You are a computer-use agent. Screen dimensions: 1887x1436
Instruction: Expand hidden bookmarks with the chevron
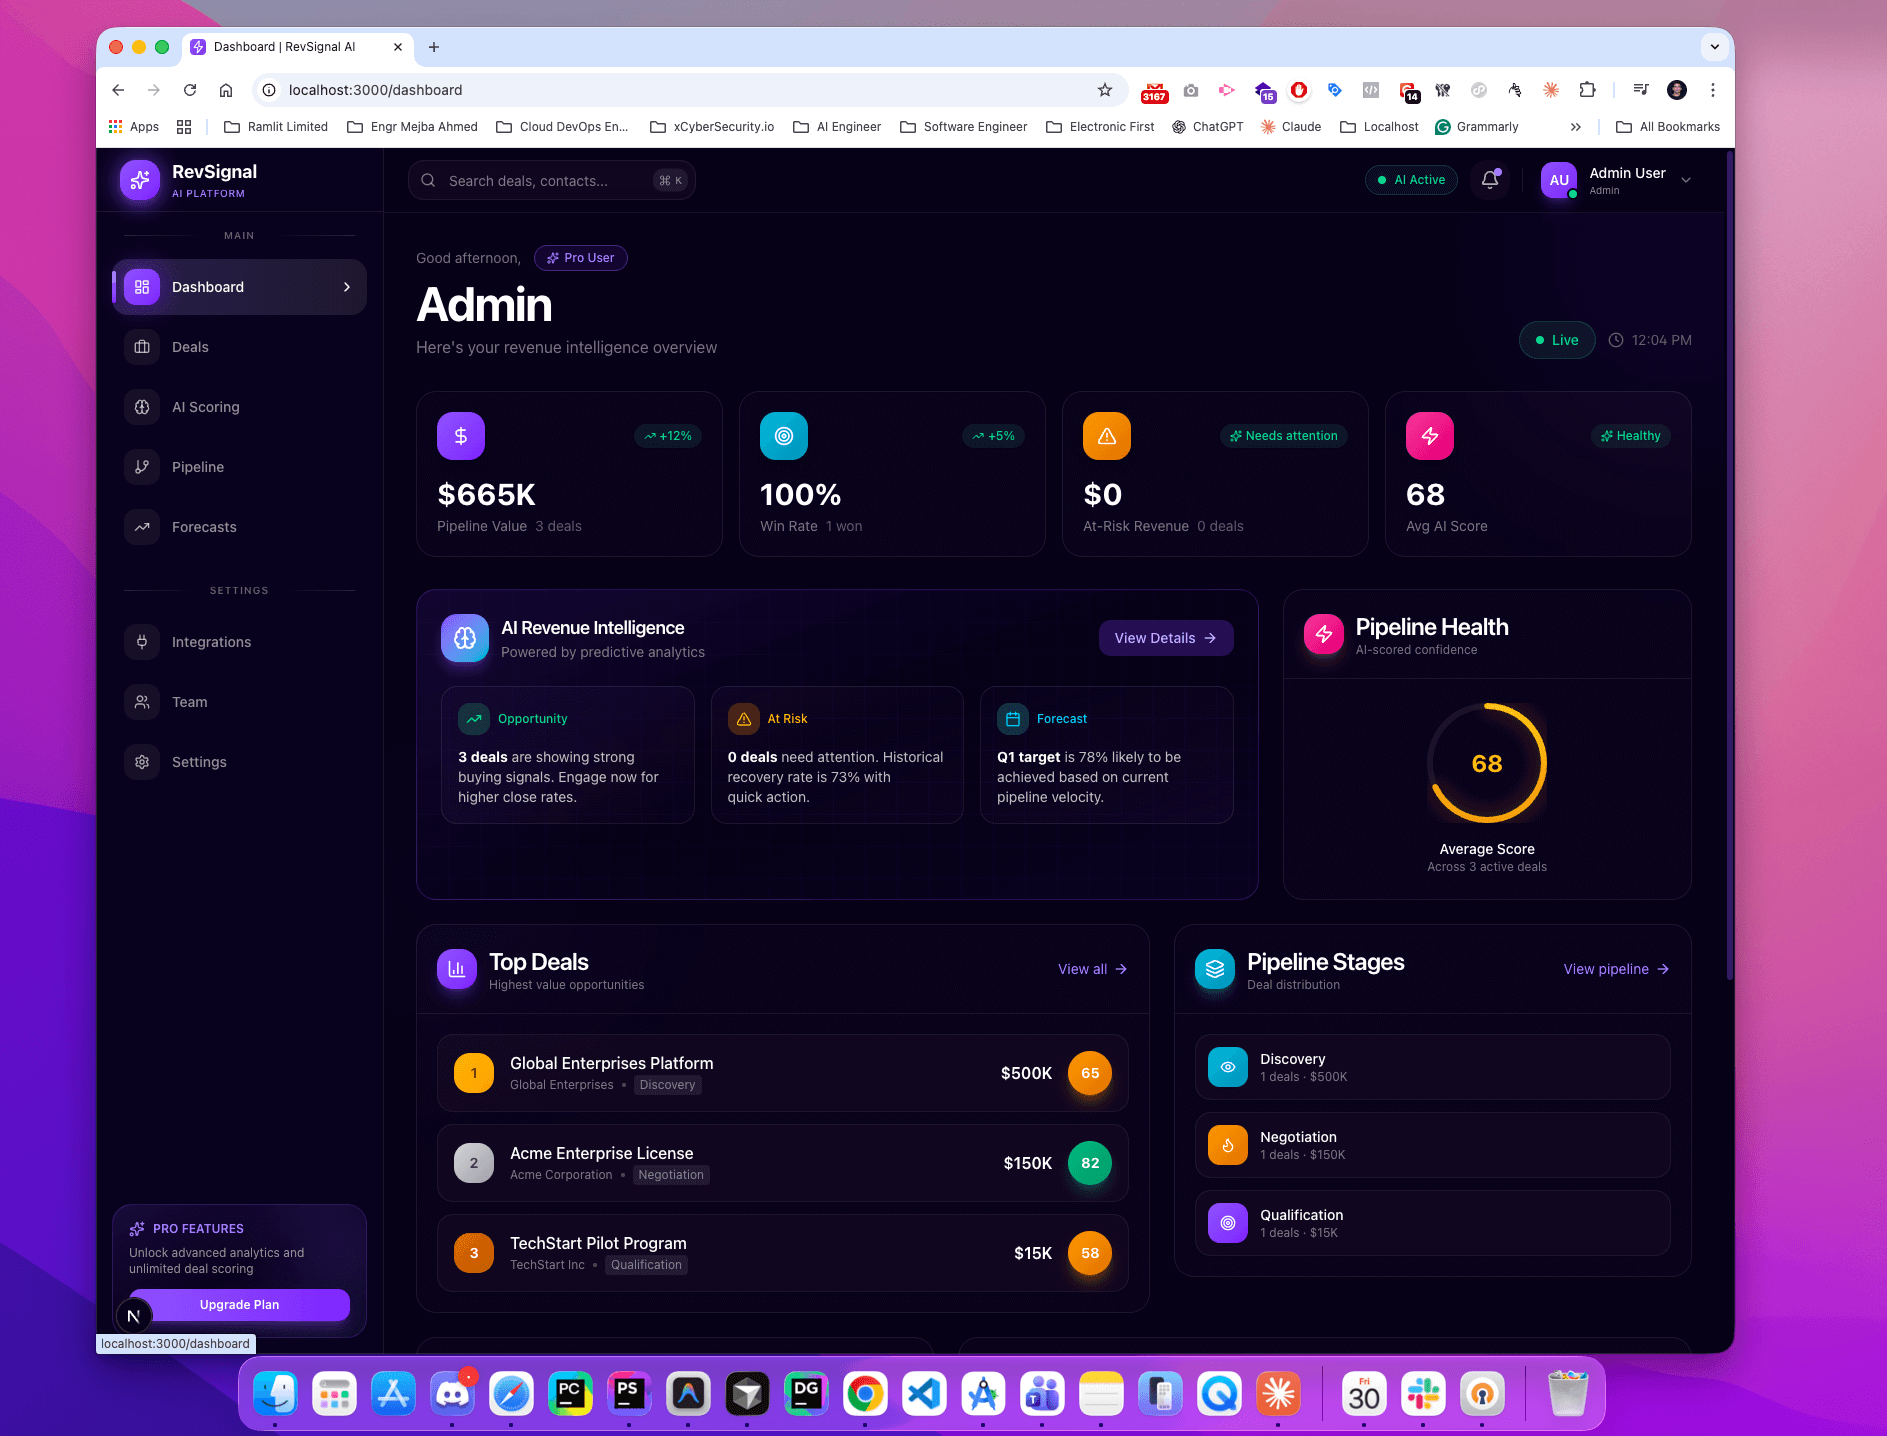pyautogui.click(x=1575, y=127)
